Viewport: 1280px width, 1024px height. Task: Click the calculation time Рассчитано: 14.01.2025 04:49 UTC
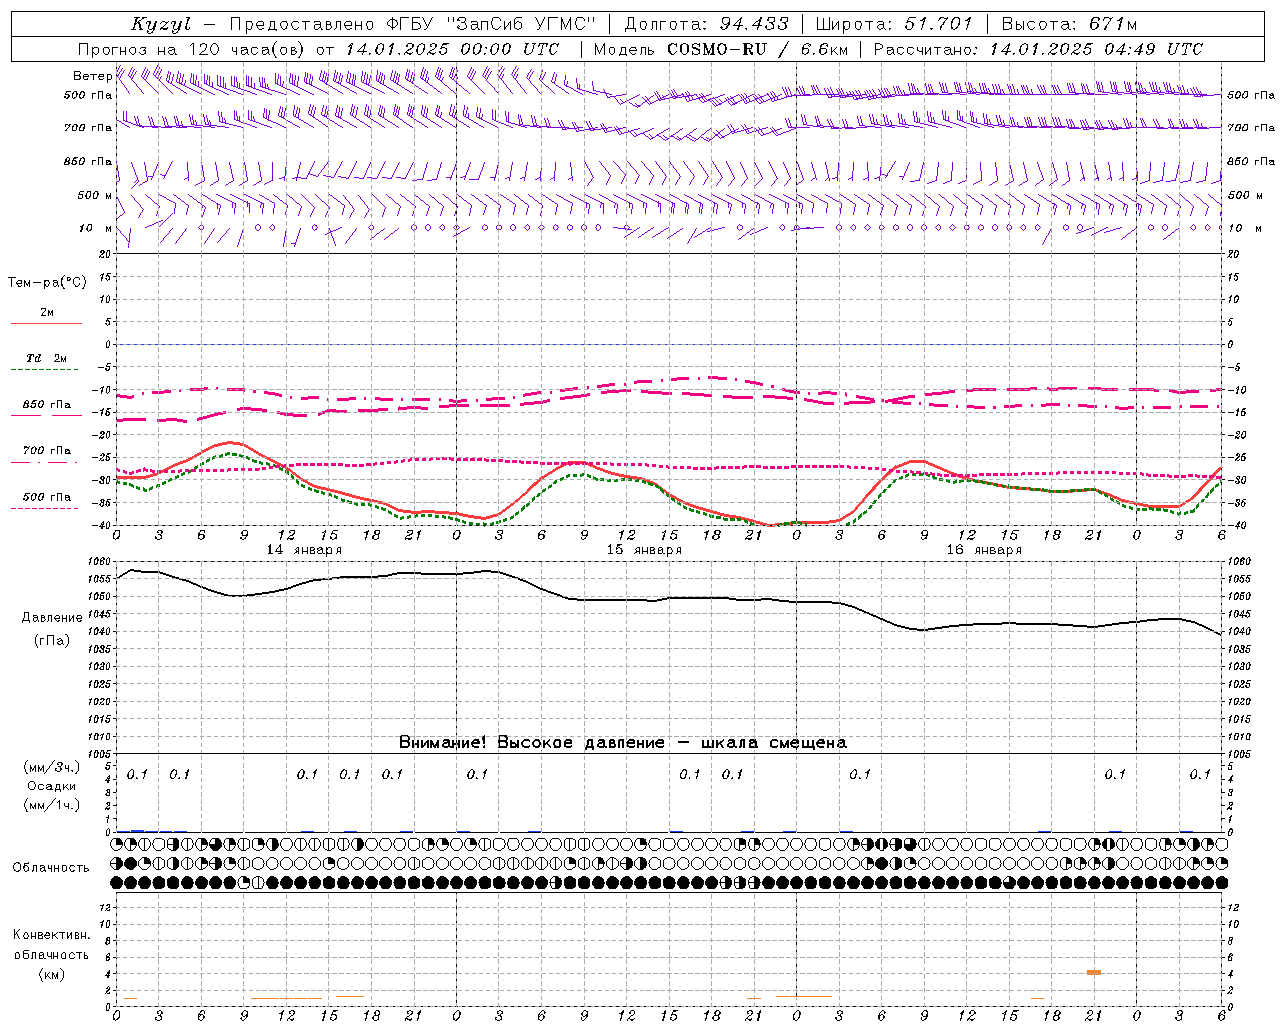tap(1038, 49)
